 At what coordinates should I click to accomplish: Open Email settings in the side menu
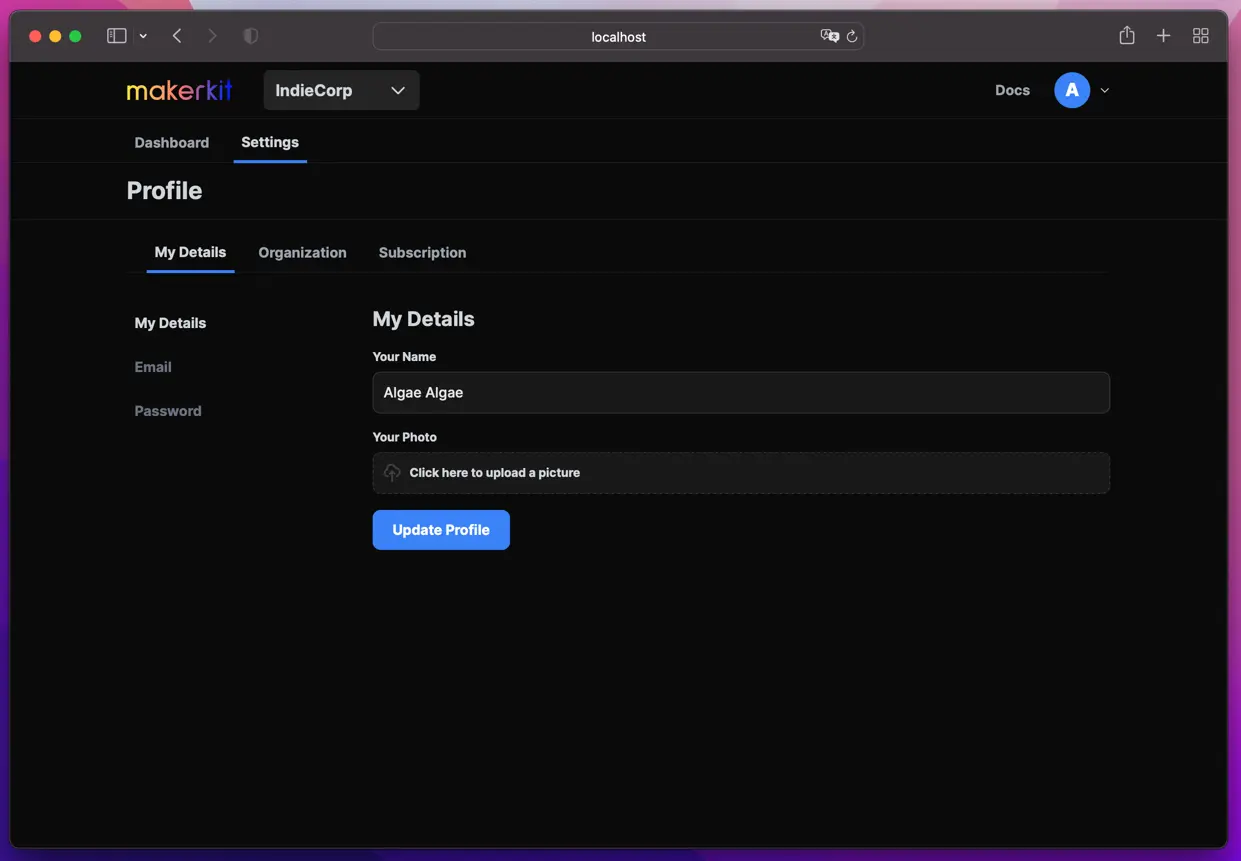pos(153,367)
